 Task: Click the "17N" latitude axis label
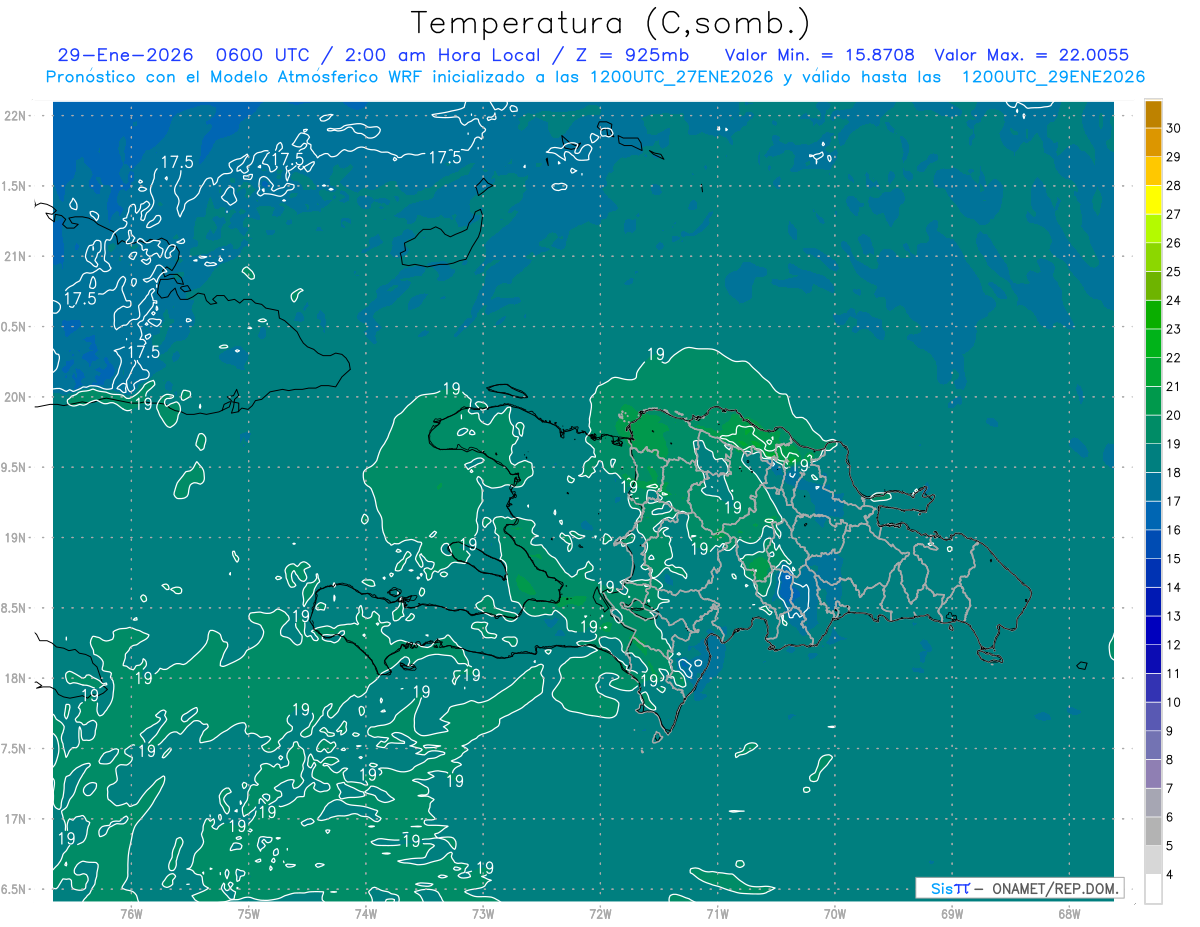[x=15, y=820]
